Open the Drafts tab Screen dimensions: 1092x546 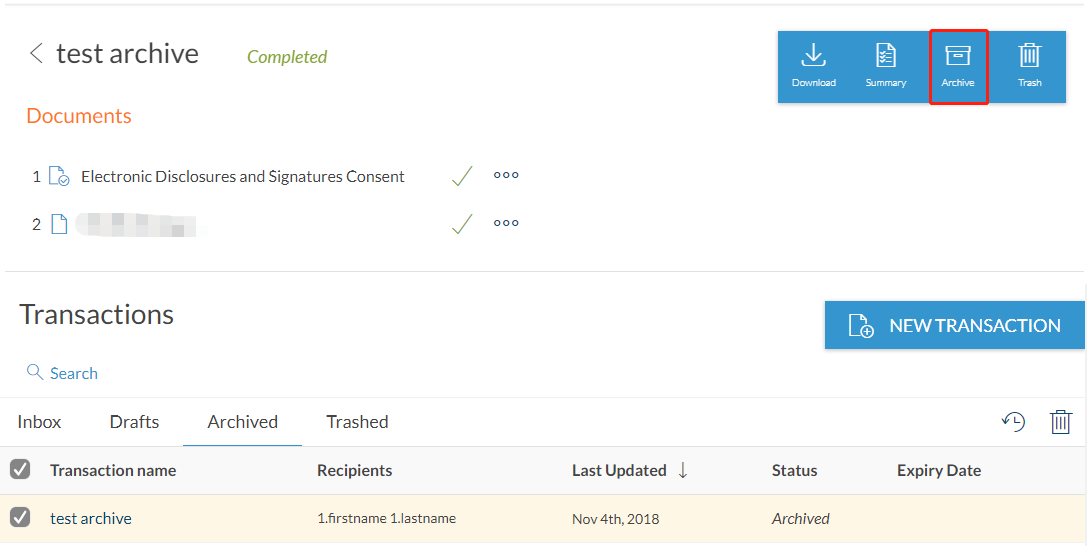[x=134, y=422]
